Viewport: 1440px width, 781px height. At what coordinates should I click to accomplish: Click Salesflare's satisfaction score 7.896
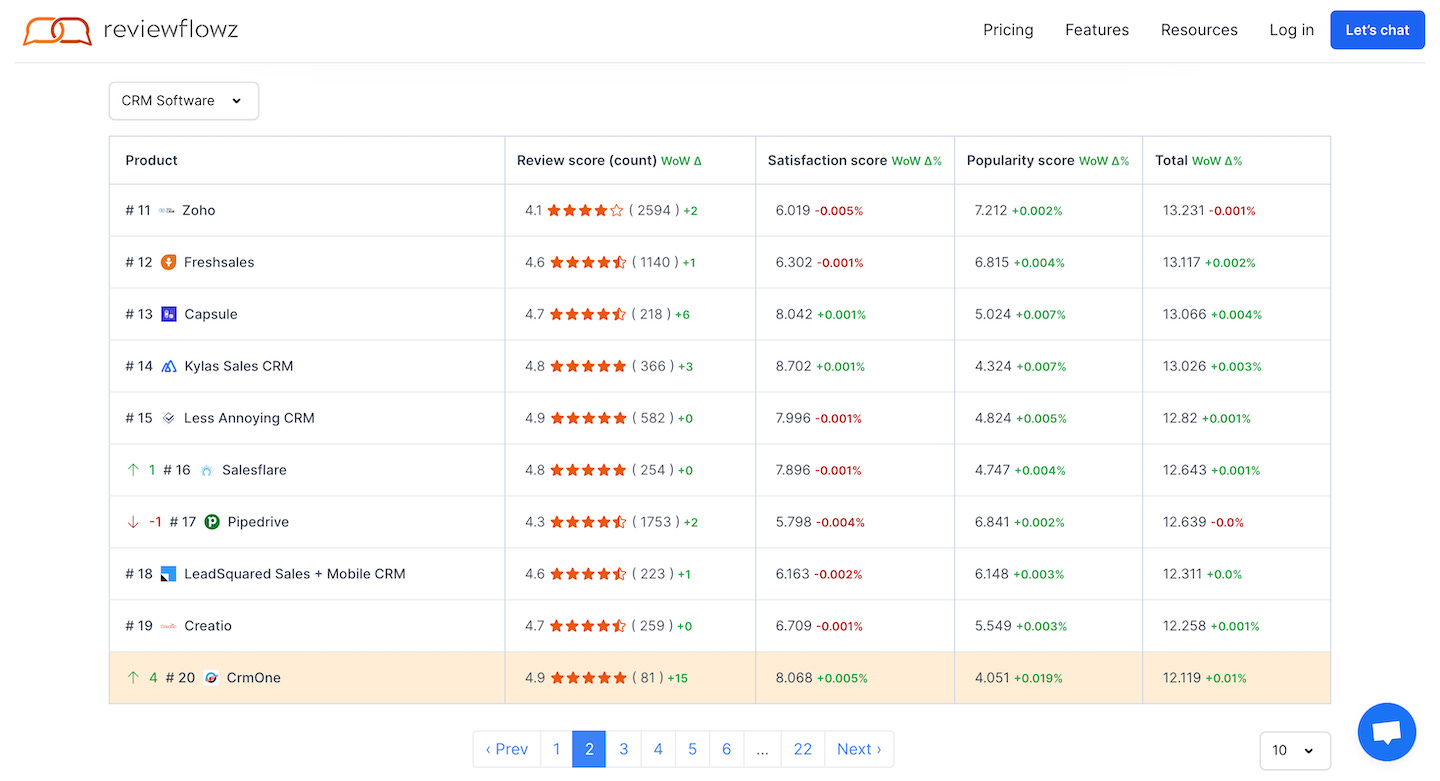(793, 470)
